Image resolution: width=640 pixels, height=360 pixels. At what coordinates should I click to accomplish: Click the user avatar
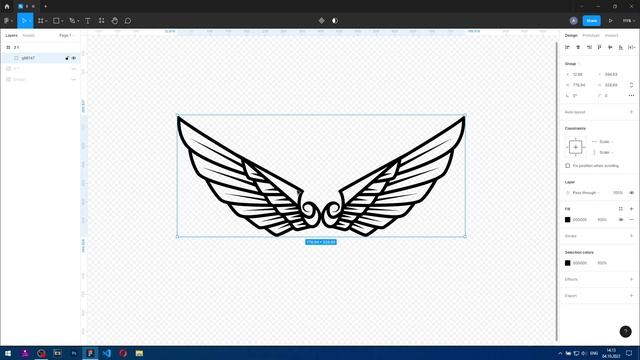[x=573, y=20]
